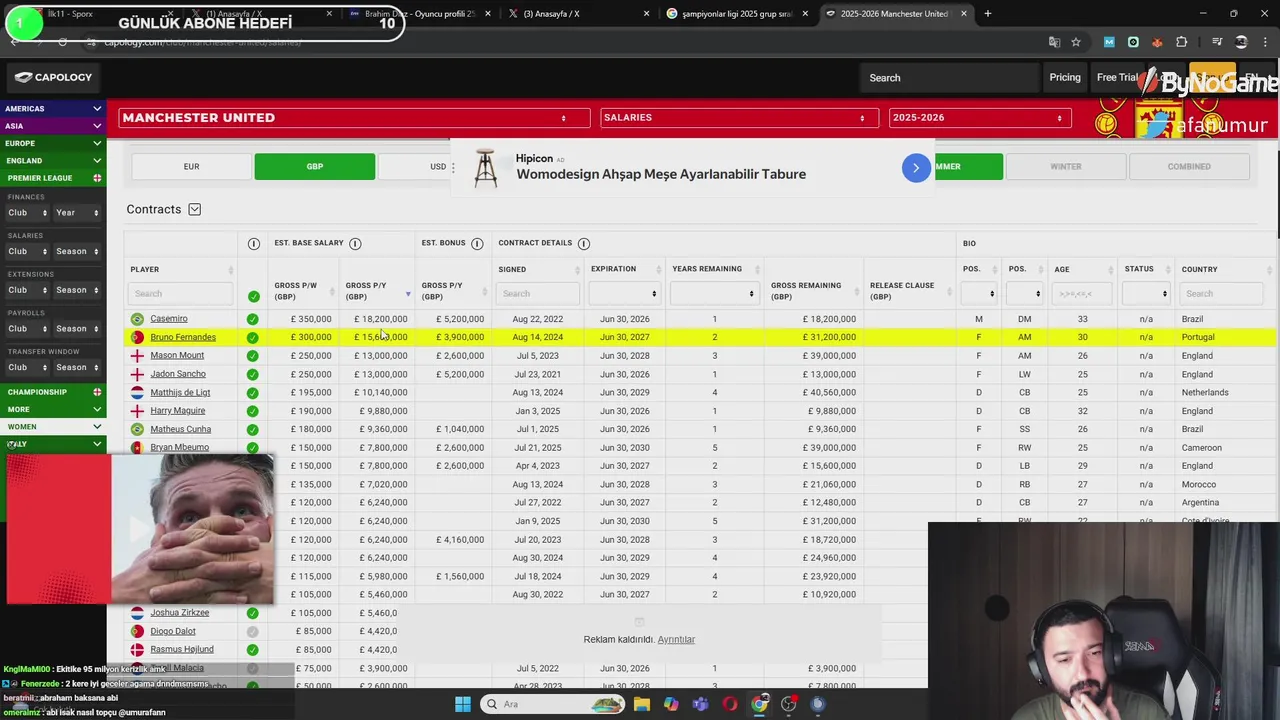This screenshot has width=1280, height=720.
Task: Select the Combined window button
Action: 1189,167
